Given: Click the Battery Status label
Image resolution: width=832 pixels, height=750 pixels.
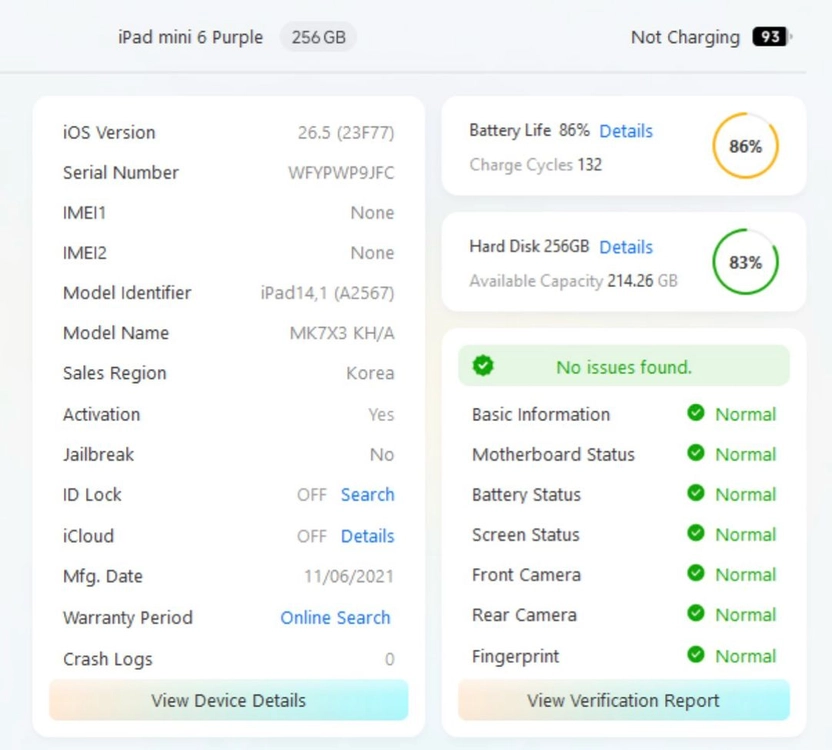Looking at the screenshot, I should click(x=526, y=495).
